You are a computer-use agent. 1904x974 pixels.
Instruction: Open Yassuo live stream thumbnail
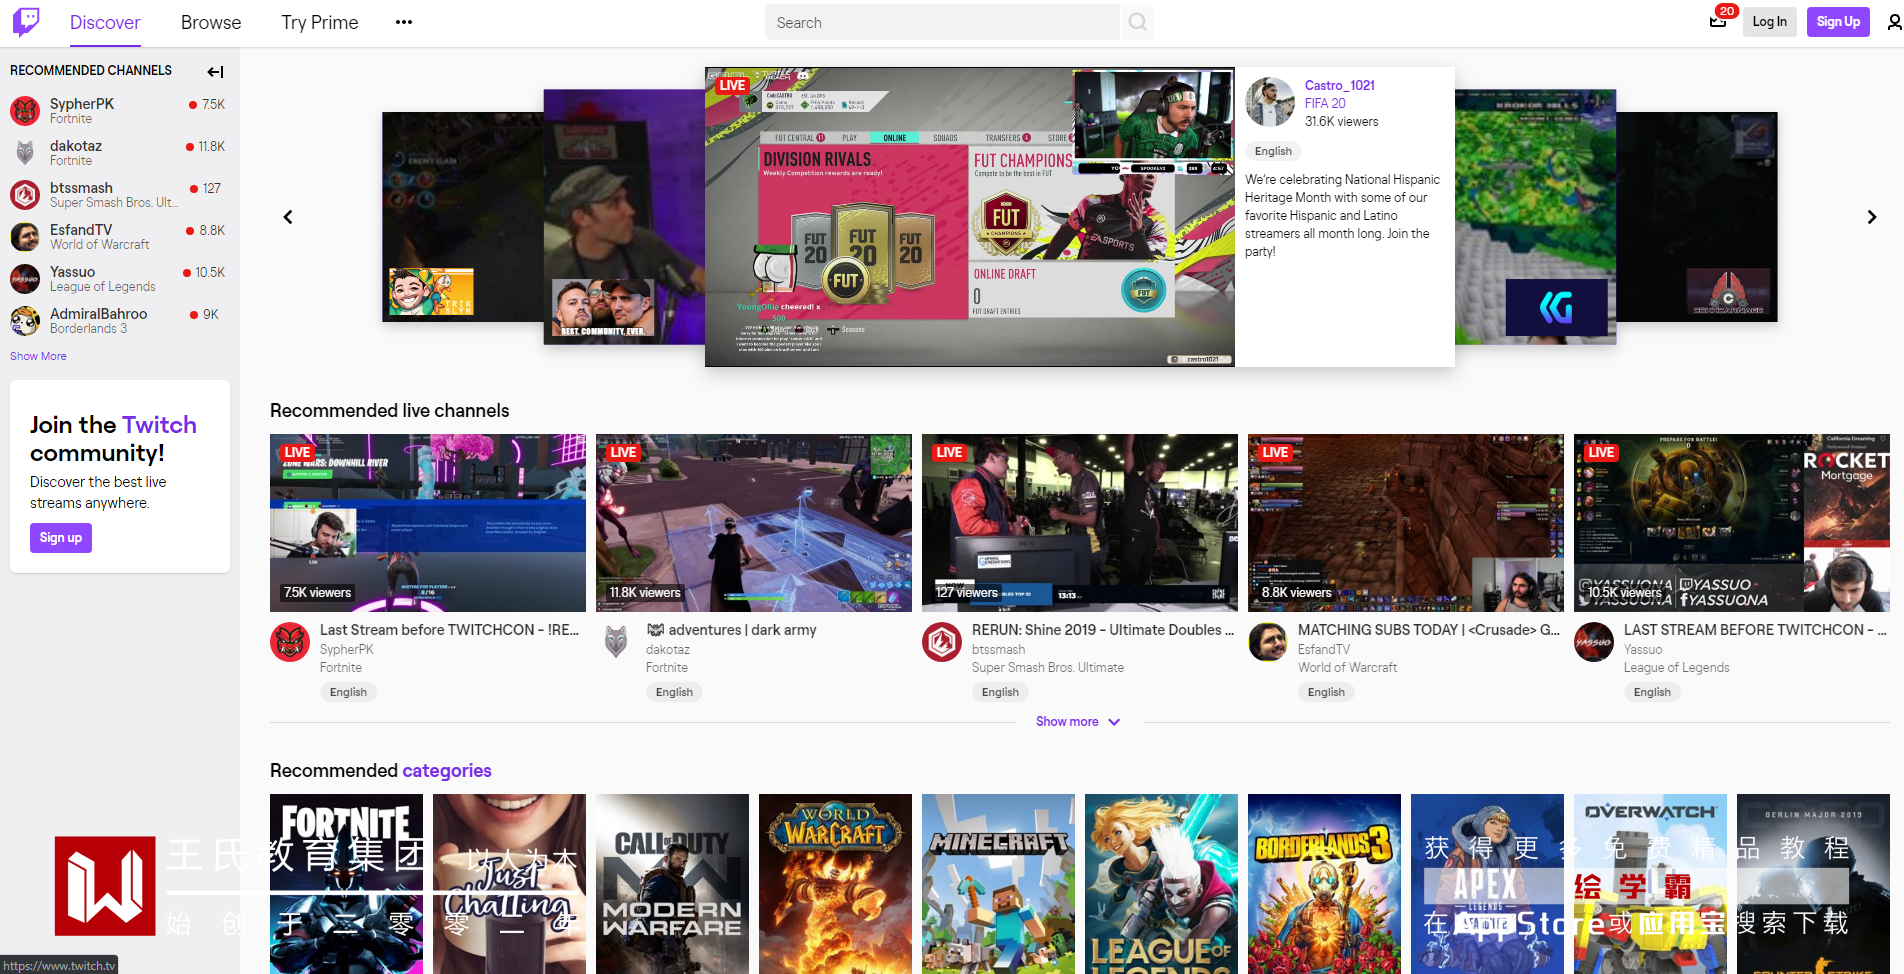pyautogui.click(x=1732, y=523)
